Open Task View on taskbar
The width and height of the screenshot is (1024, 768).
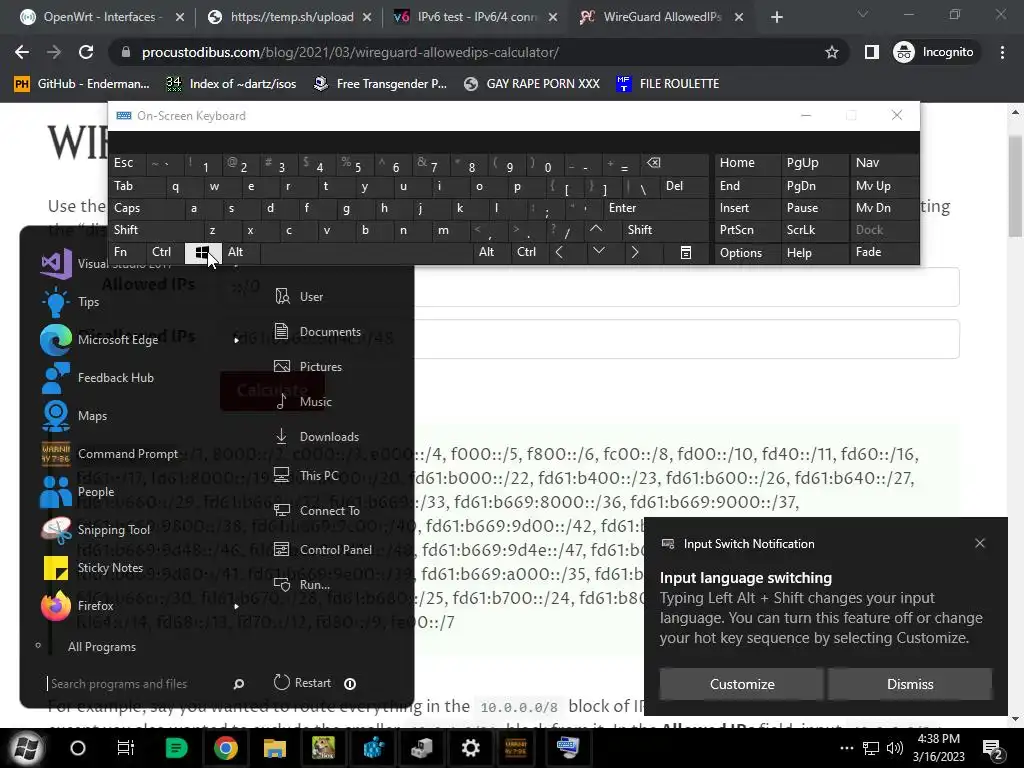[125, 748]
